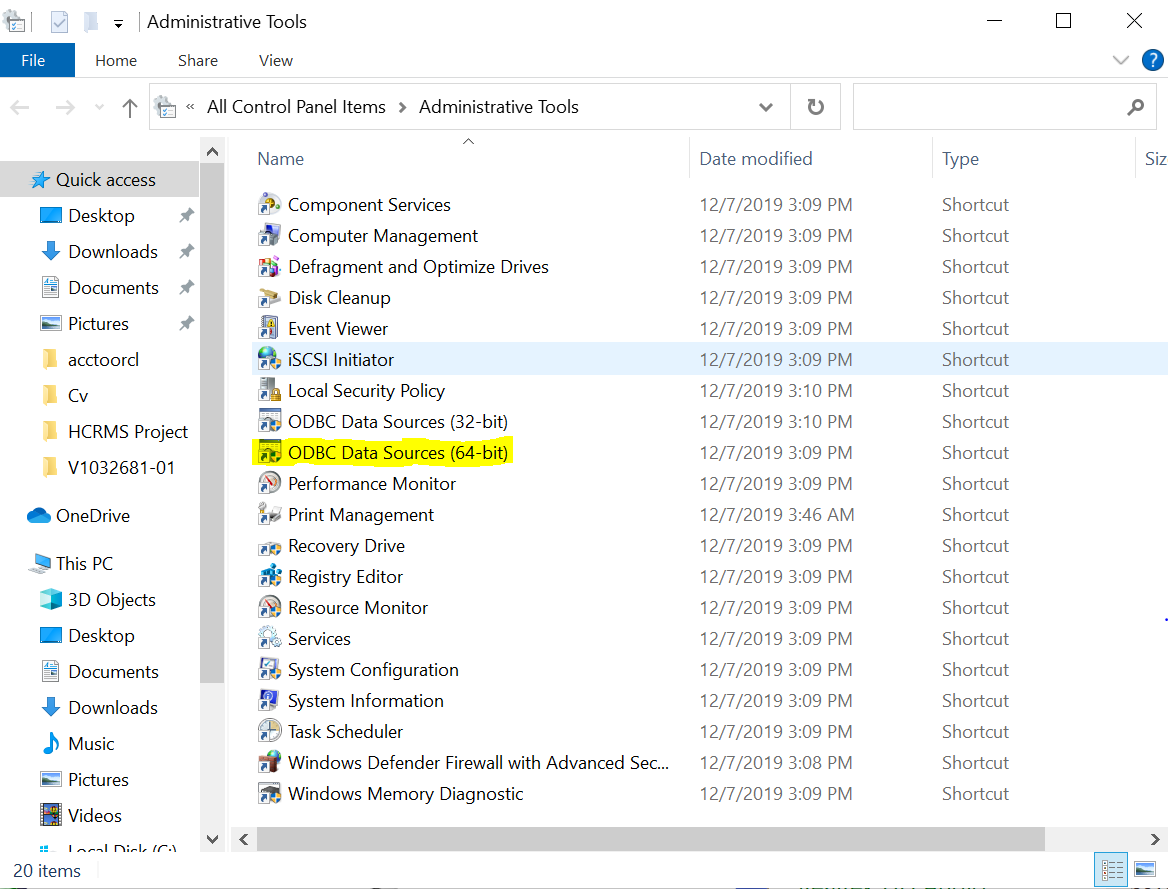Click the Properties quick access toolbar icon
Screen dimensions: 1168x889
pos(60,22)
